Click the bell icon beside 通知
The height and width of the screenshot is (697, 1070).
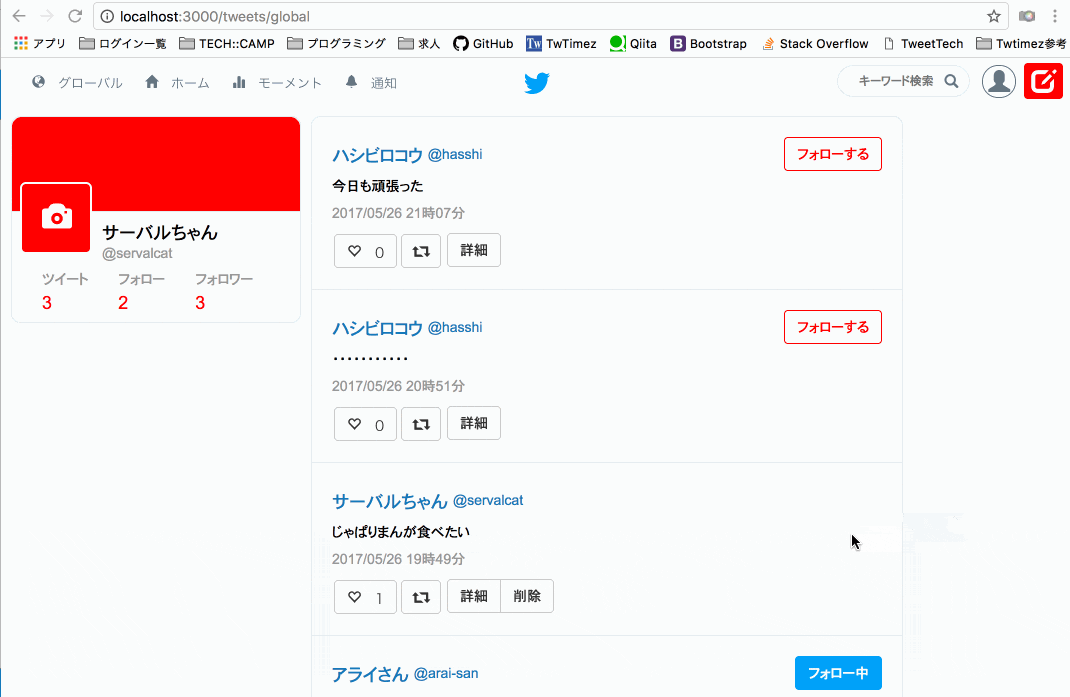pos(351,82)
